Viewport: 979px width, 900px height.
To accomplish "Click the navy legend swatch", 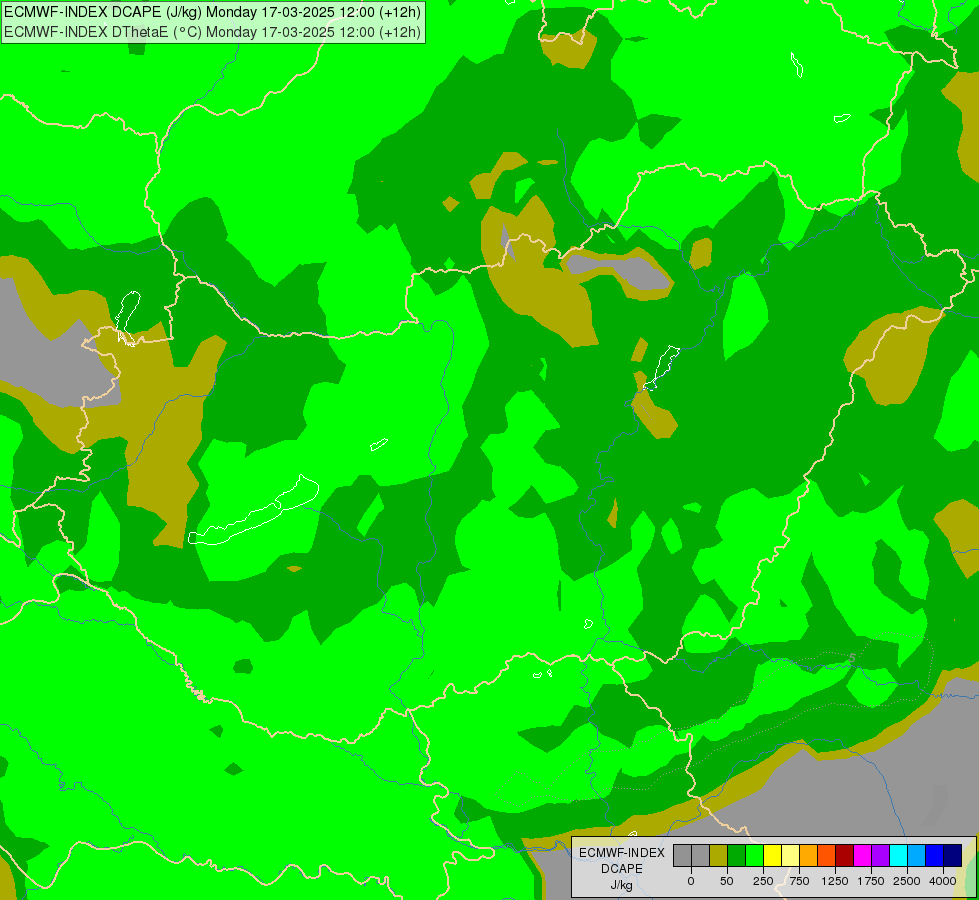I will tap(952, 855).
